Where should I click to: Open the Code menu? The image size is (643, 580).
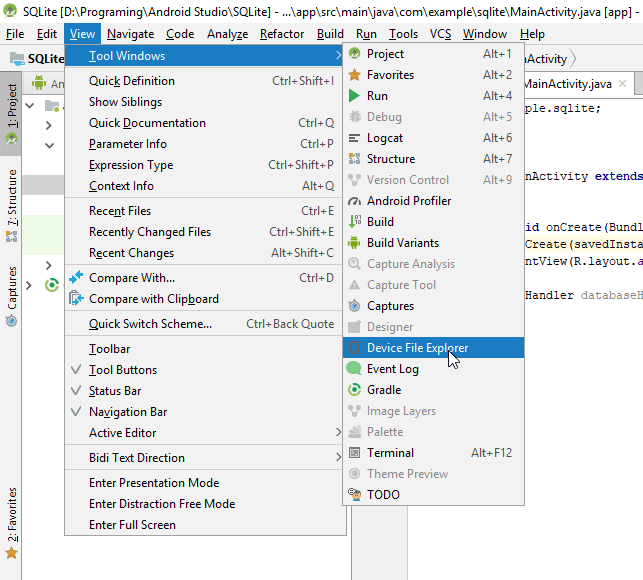180,34
